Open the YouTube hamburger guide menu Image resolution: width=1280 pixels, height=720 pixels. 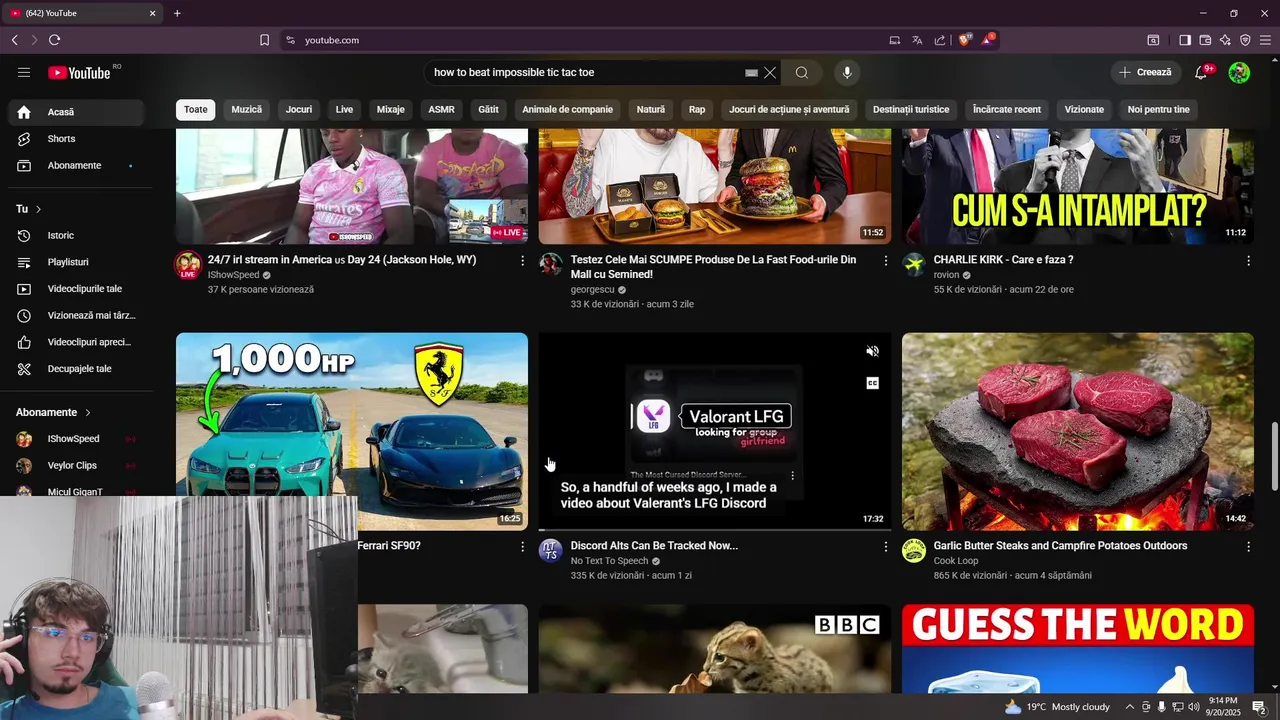[x=24, y=72]
